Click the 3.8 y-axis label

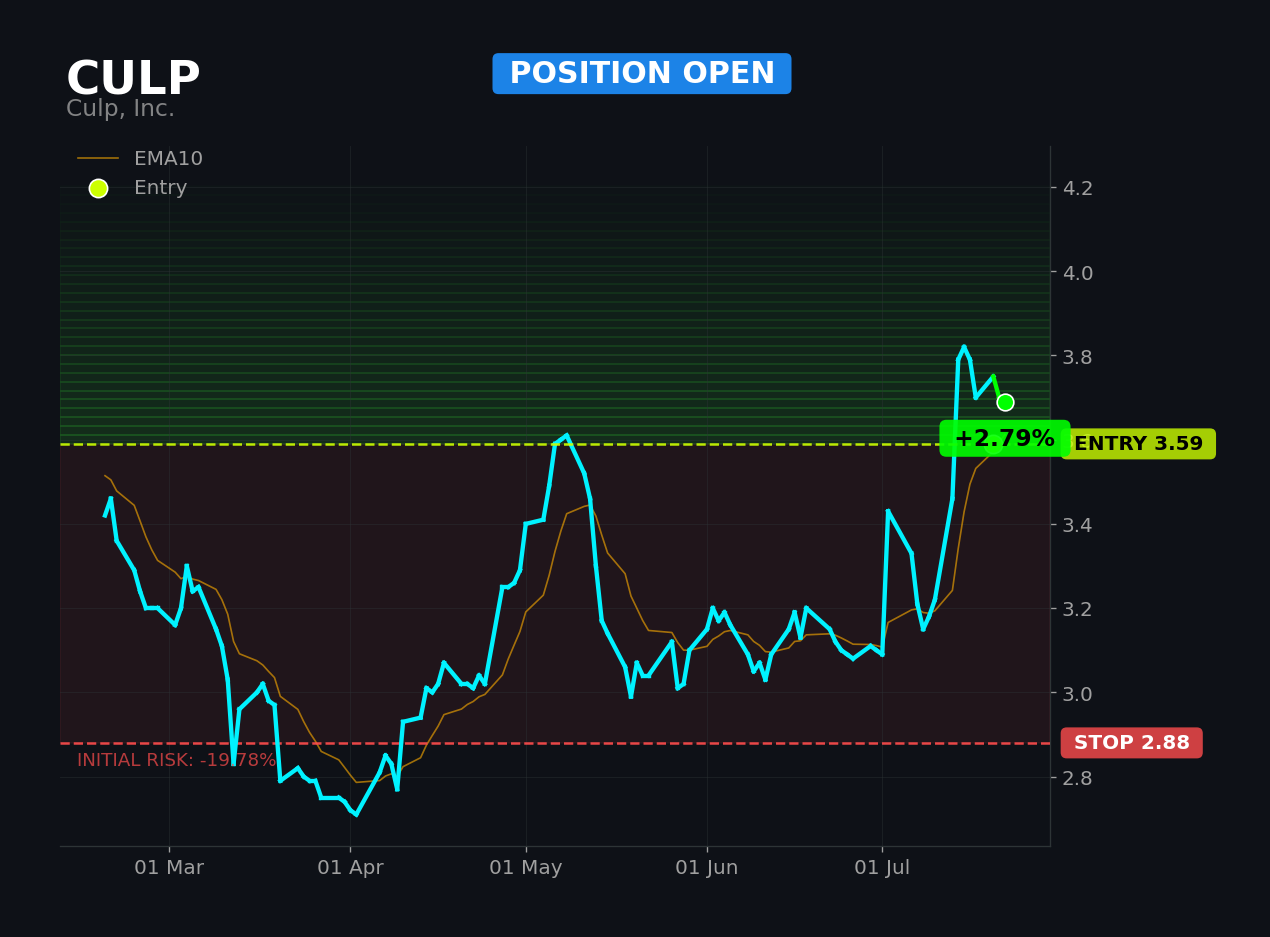point(1077,357)
